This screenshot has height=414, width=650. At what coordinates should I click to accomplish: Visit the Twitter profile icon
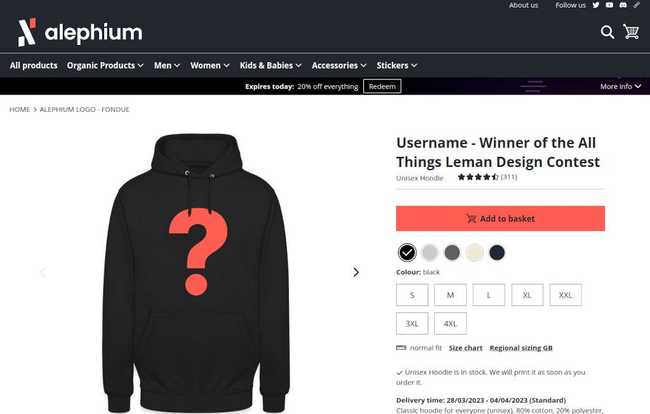click(x=596, y=5)
